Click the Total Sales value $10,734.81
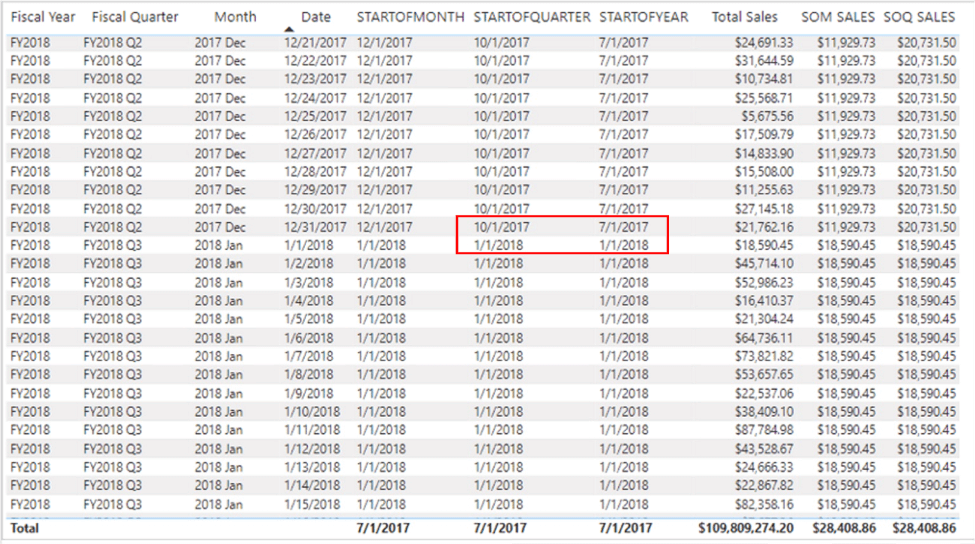975x544 pixels. (764, 79)
